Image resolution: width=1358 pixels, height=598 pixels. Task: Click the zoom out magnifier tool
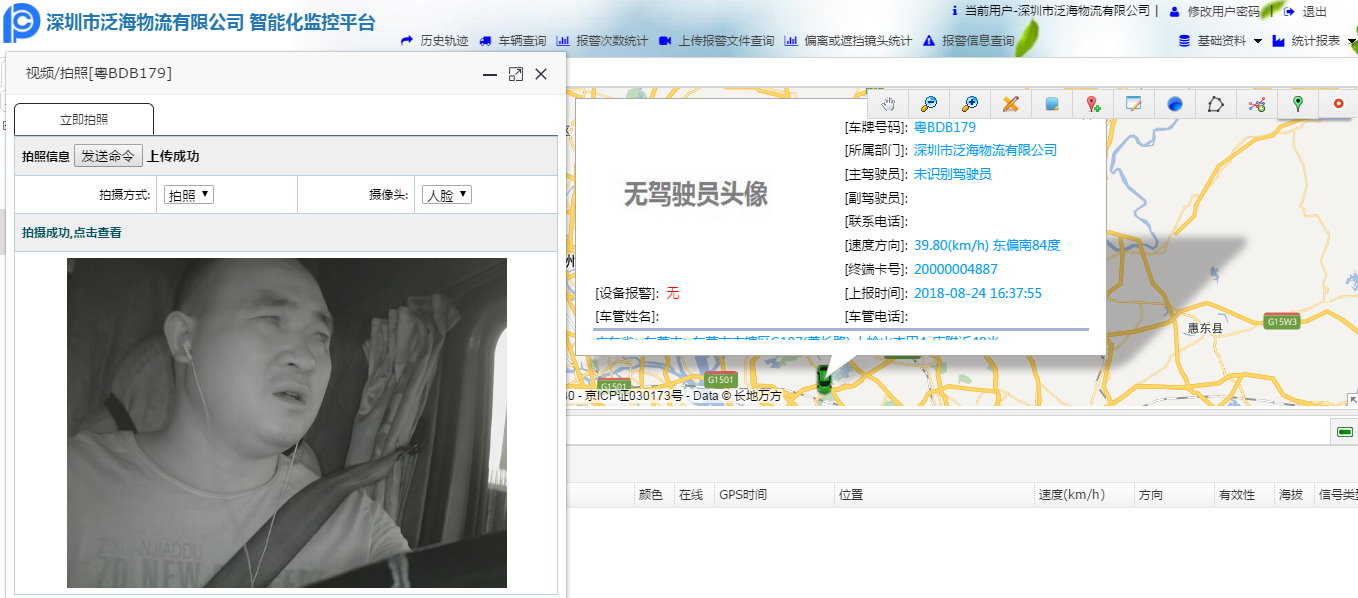click(929, 104)
